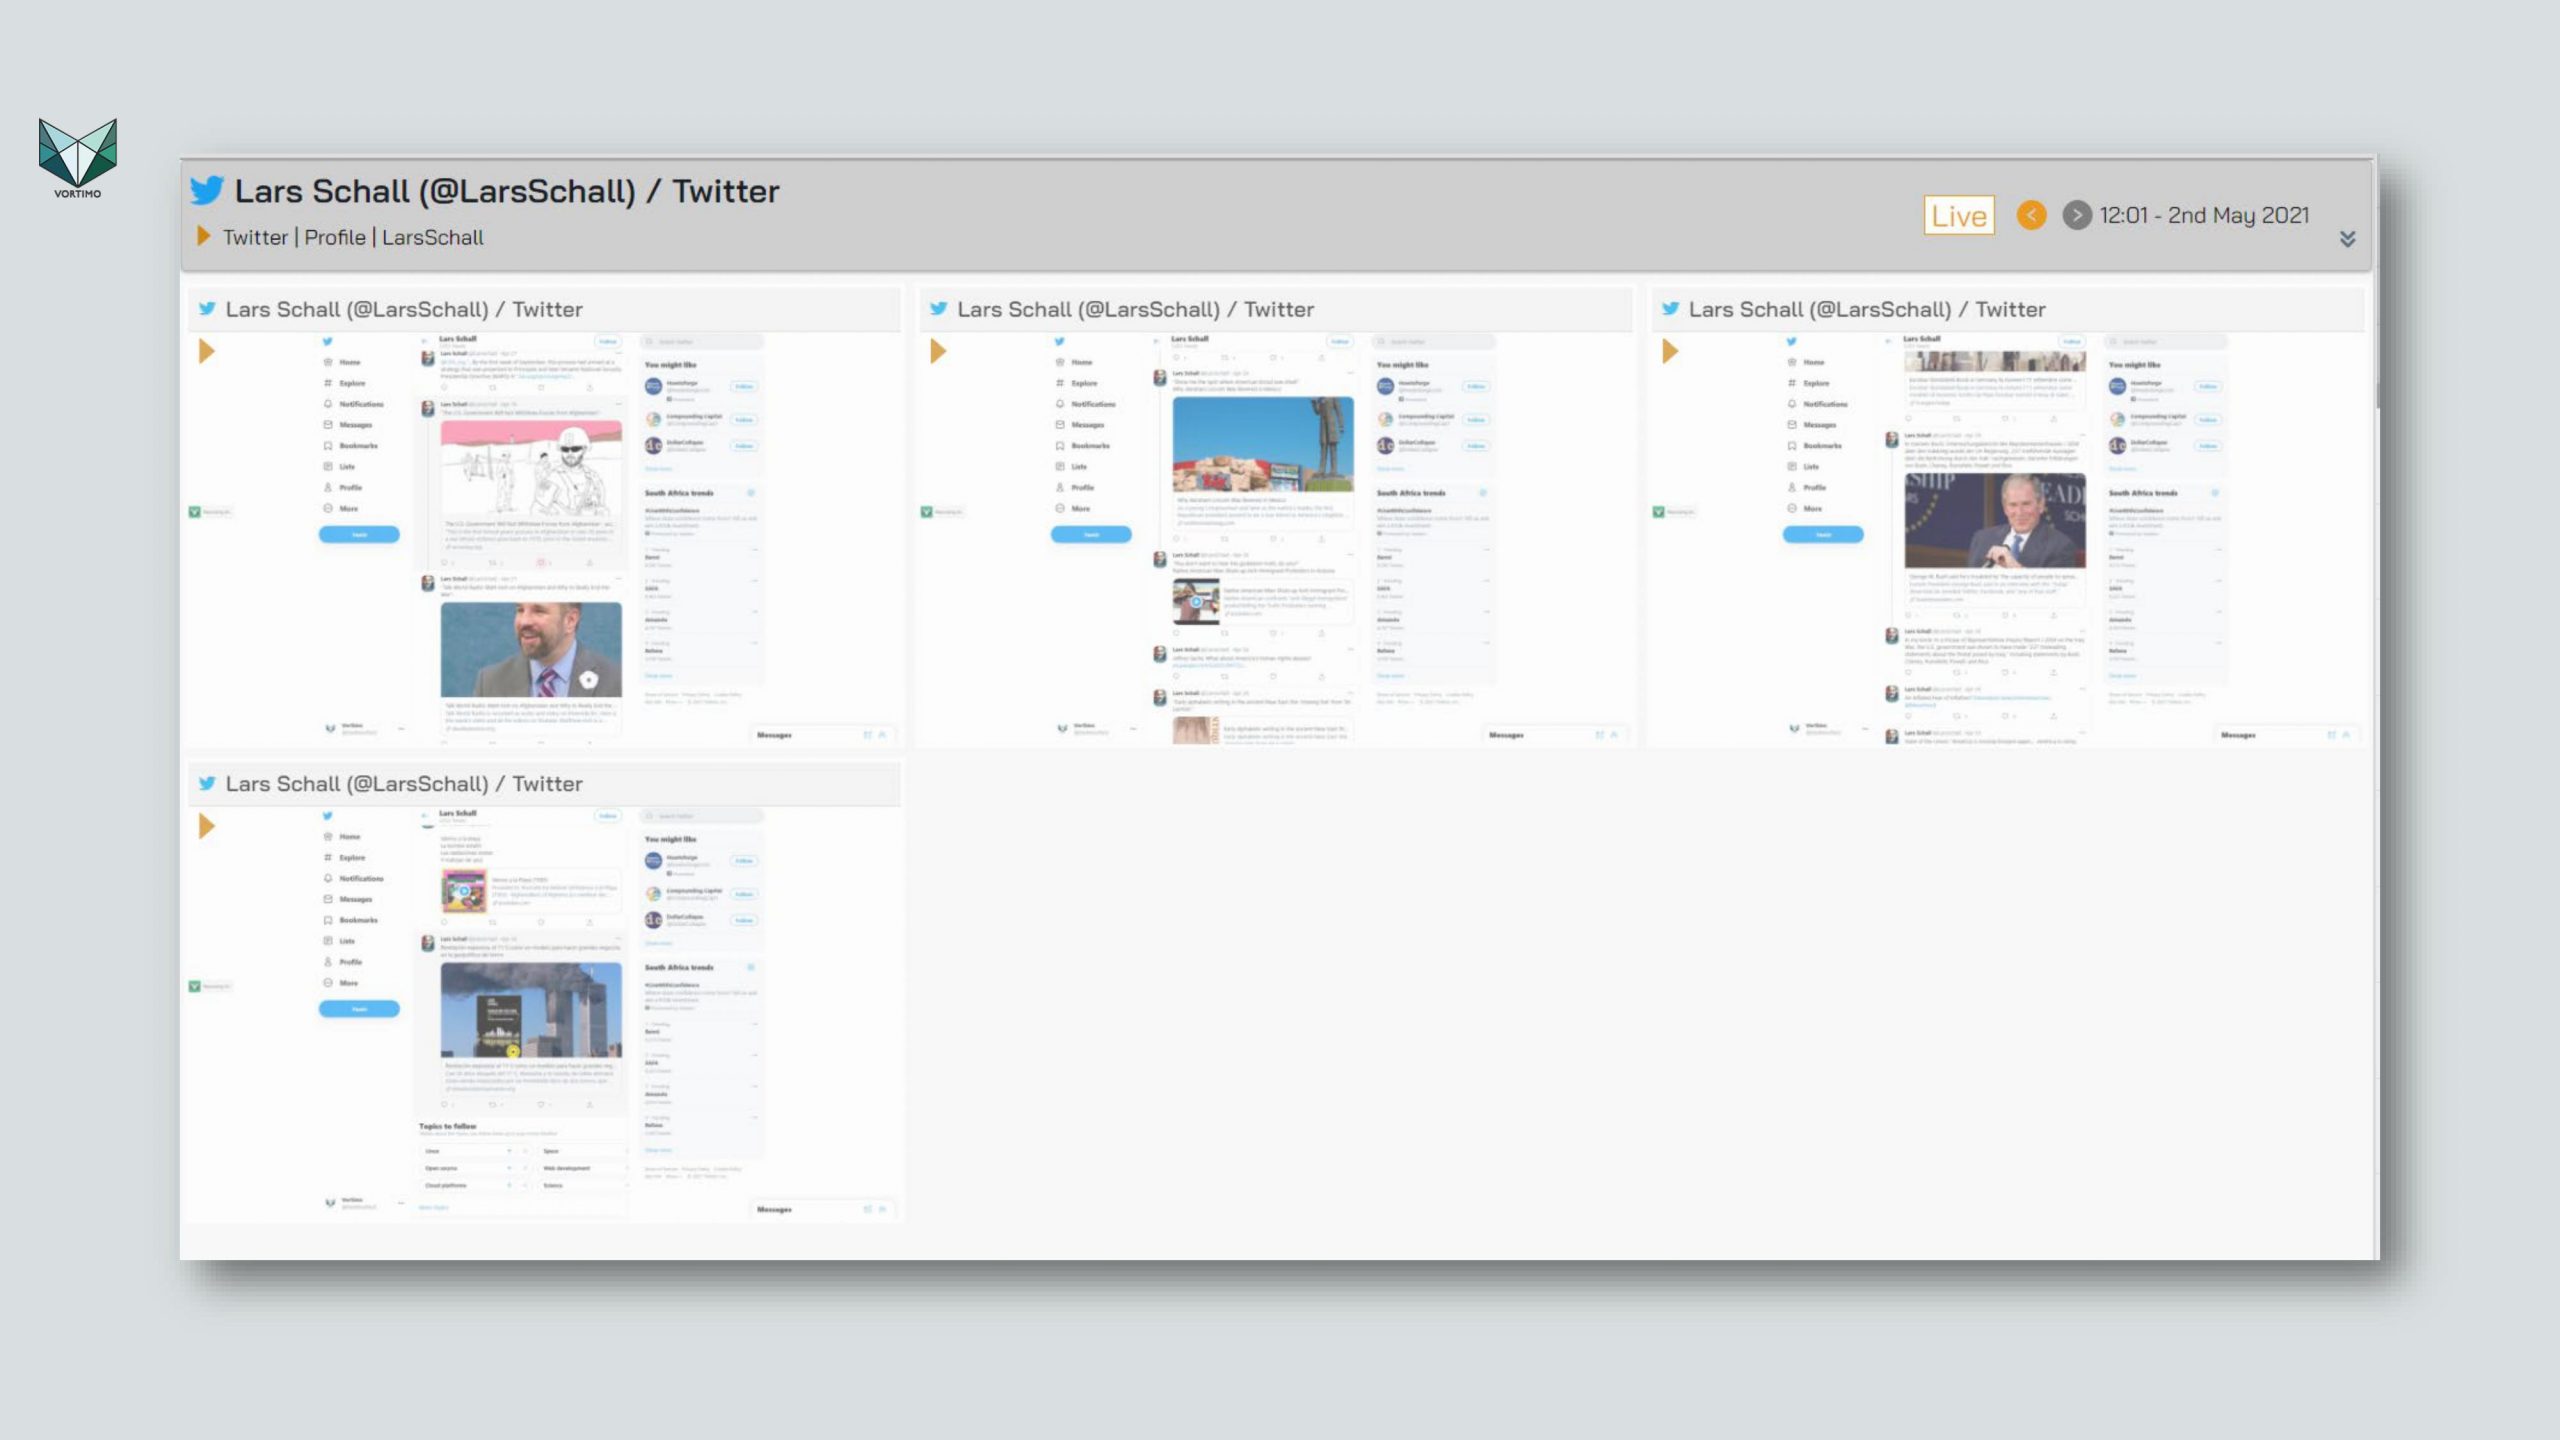Switch to Live mode
2560x1440 pixels.
click(1958, 215)
